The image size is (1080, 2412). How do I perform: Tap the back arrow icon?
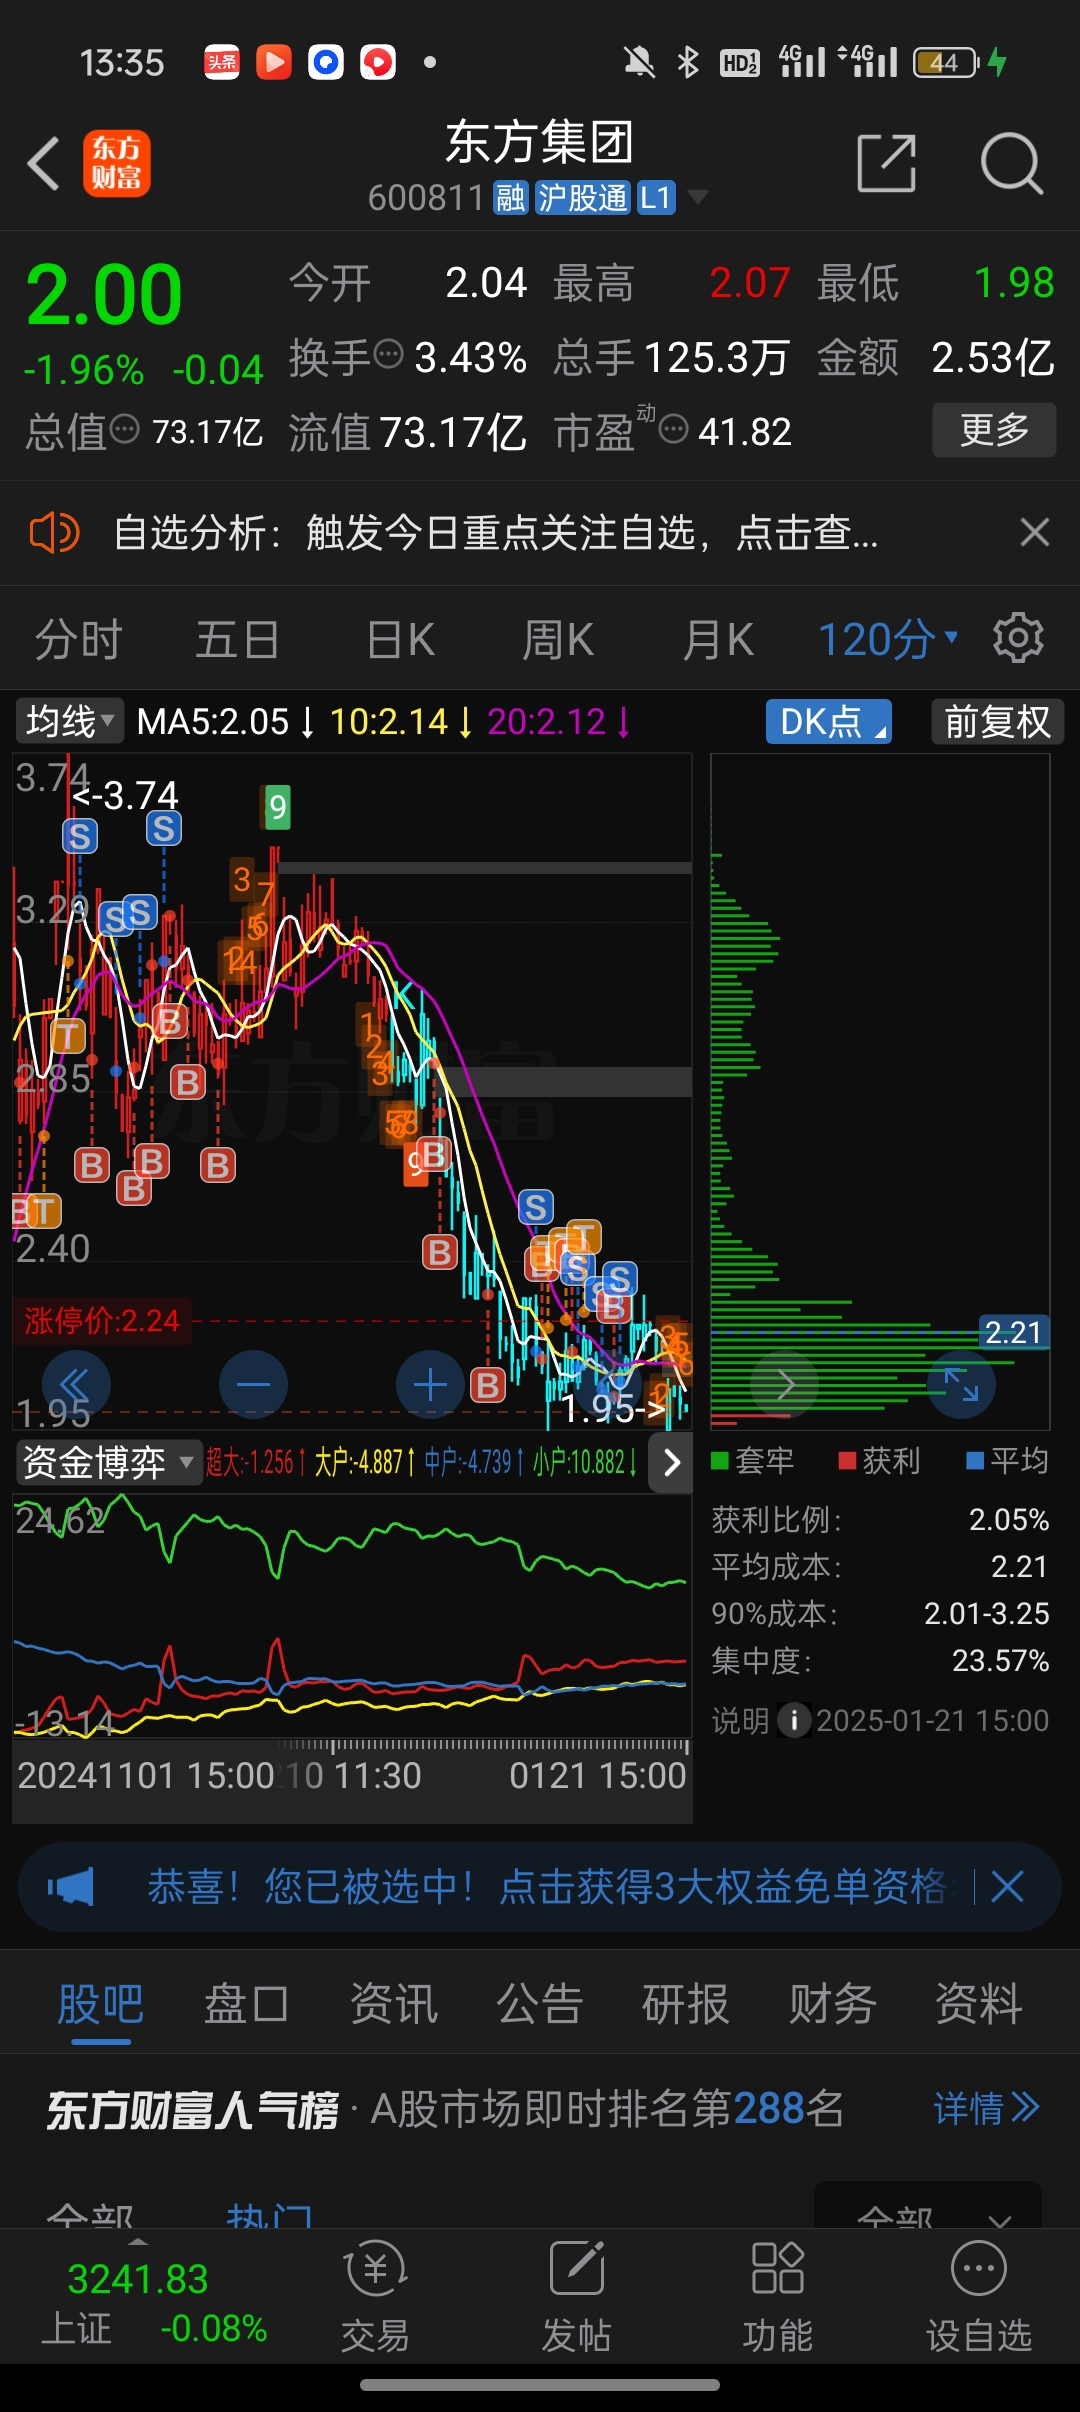(44, 163)
